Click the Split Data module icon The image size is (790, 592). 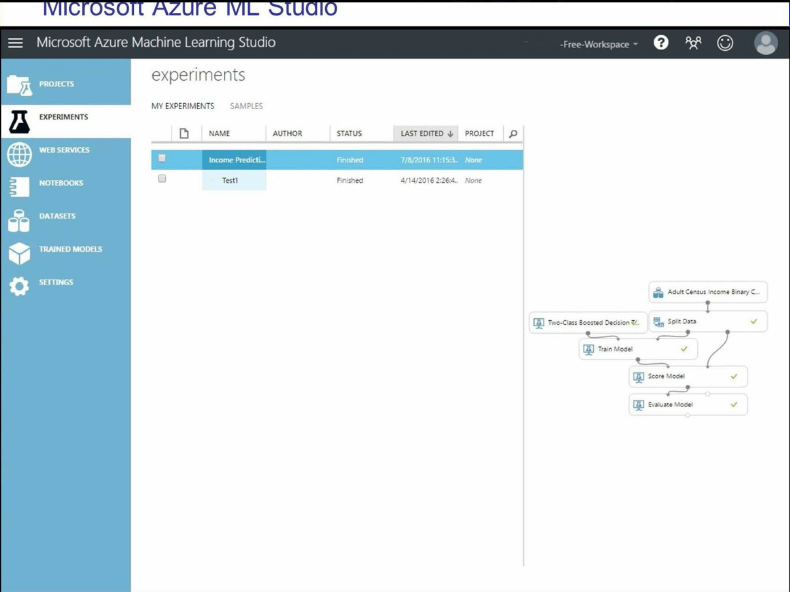[658, 322]
